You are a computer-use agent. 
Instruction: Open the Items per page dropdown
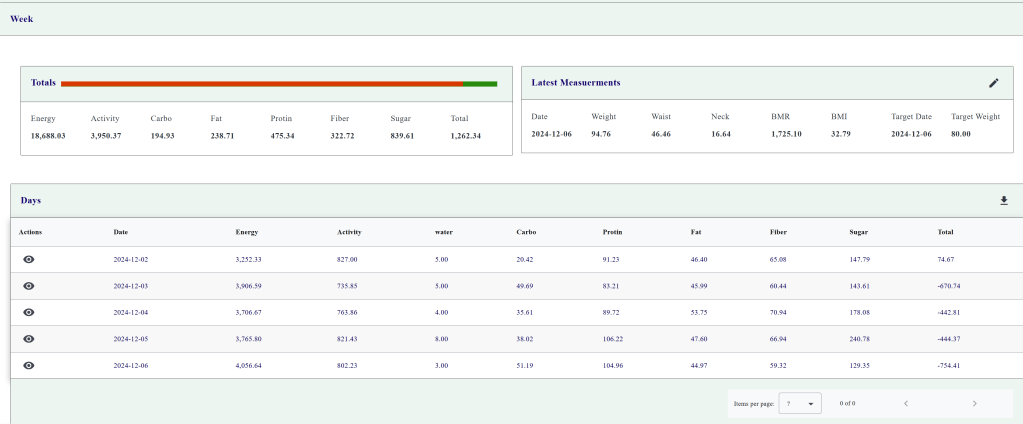(799, 403)
